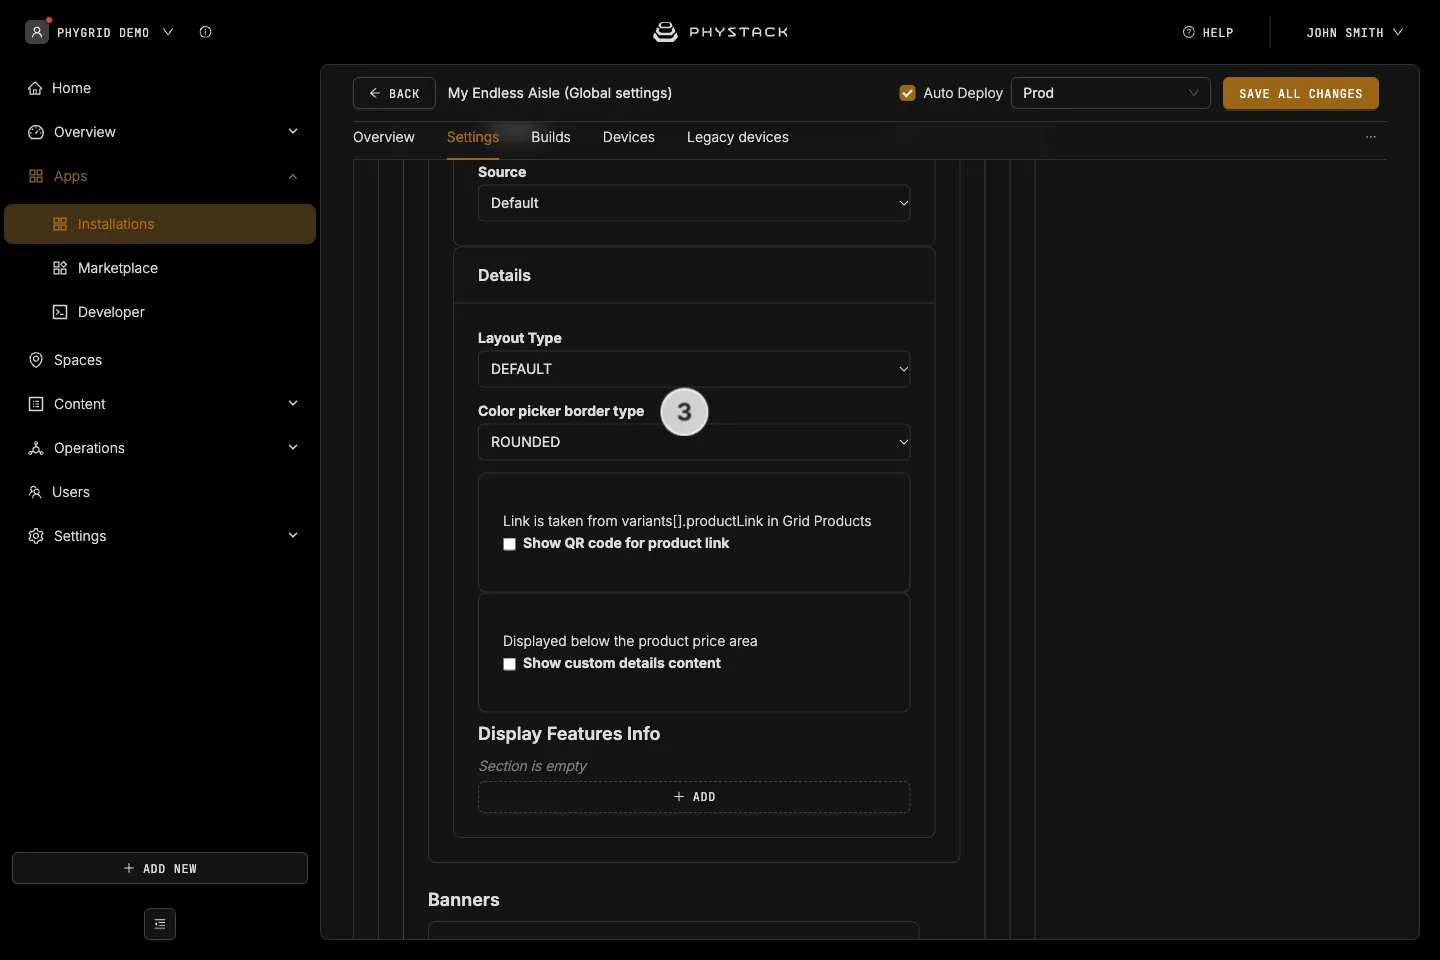Viewport: 1440px width, 960px height.
Task: Open the three-dot more options menu
Action: (1371, 137)
